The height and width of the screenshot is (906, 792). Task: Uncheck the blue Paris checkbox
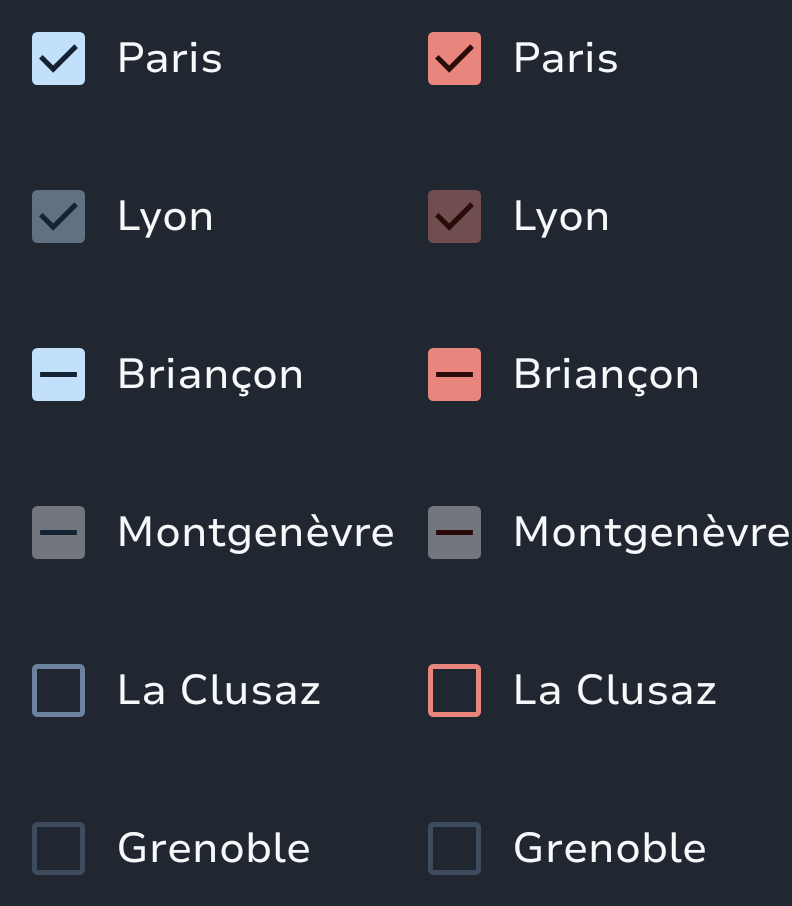[58, 58]
